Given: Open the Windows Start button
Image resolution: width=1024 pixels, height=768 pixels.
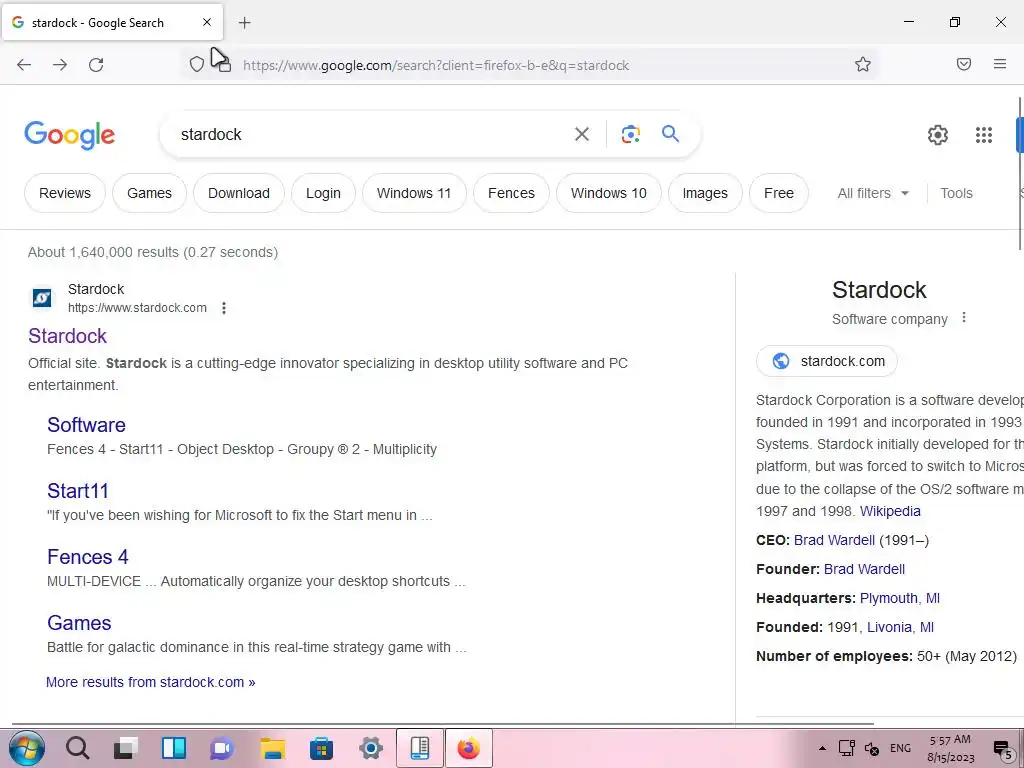Looking at the screenshot, I should (x=27, y=748).
